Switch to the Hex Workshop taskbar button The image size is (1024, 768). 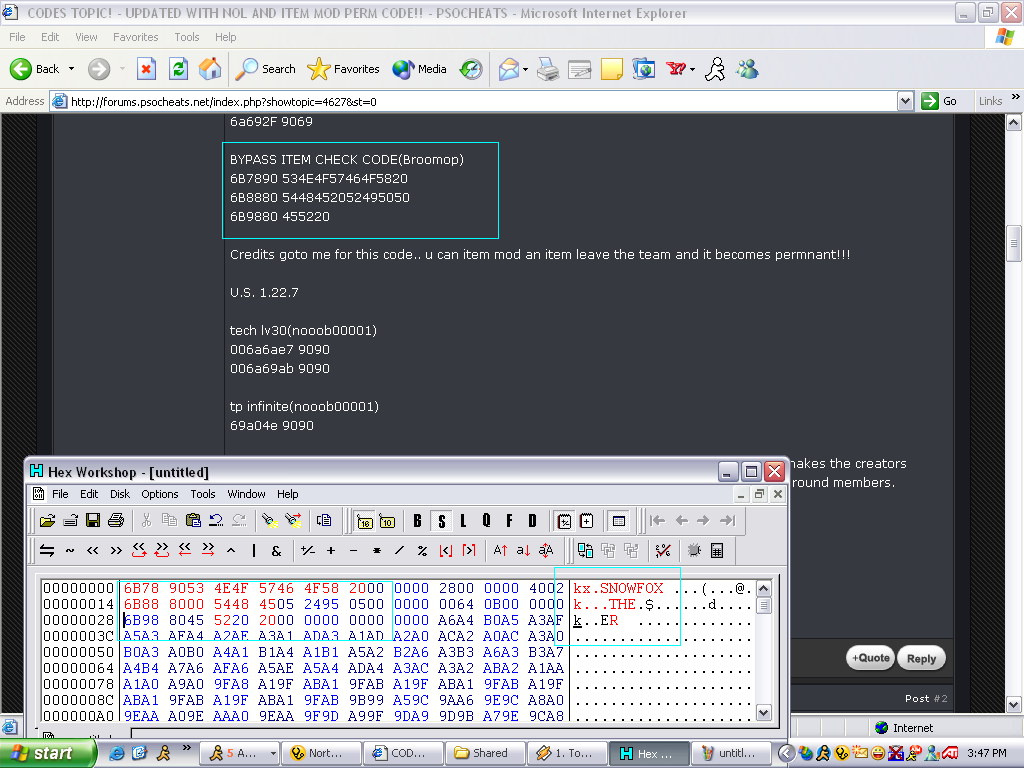(x=649, y=753)
